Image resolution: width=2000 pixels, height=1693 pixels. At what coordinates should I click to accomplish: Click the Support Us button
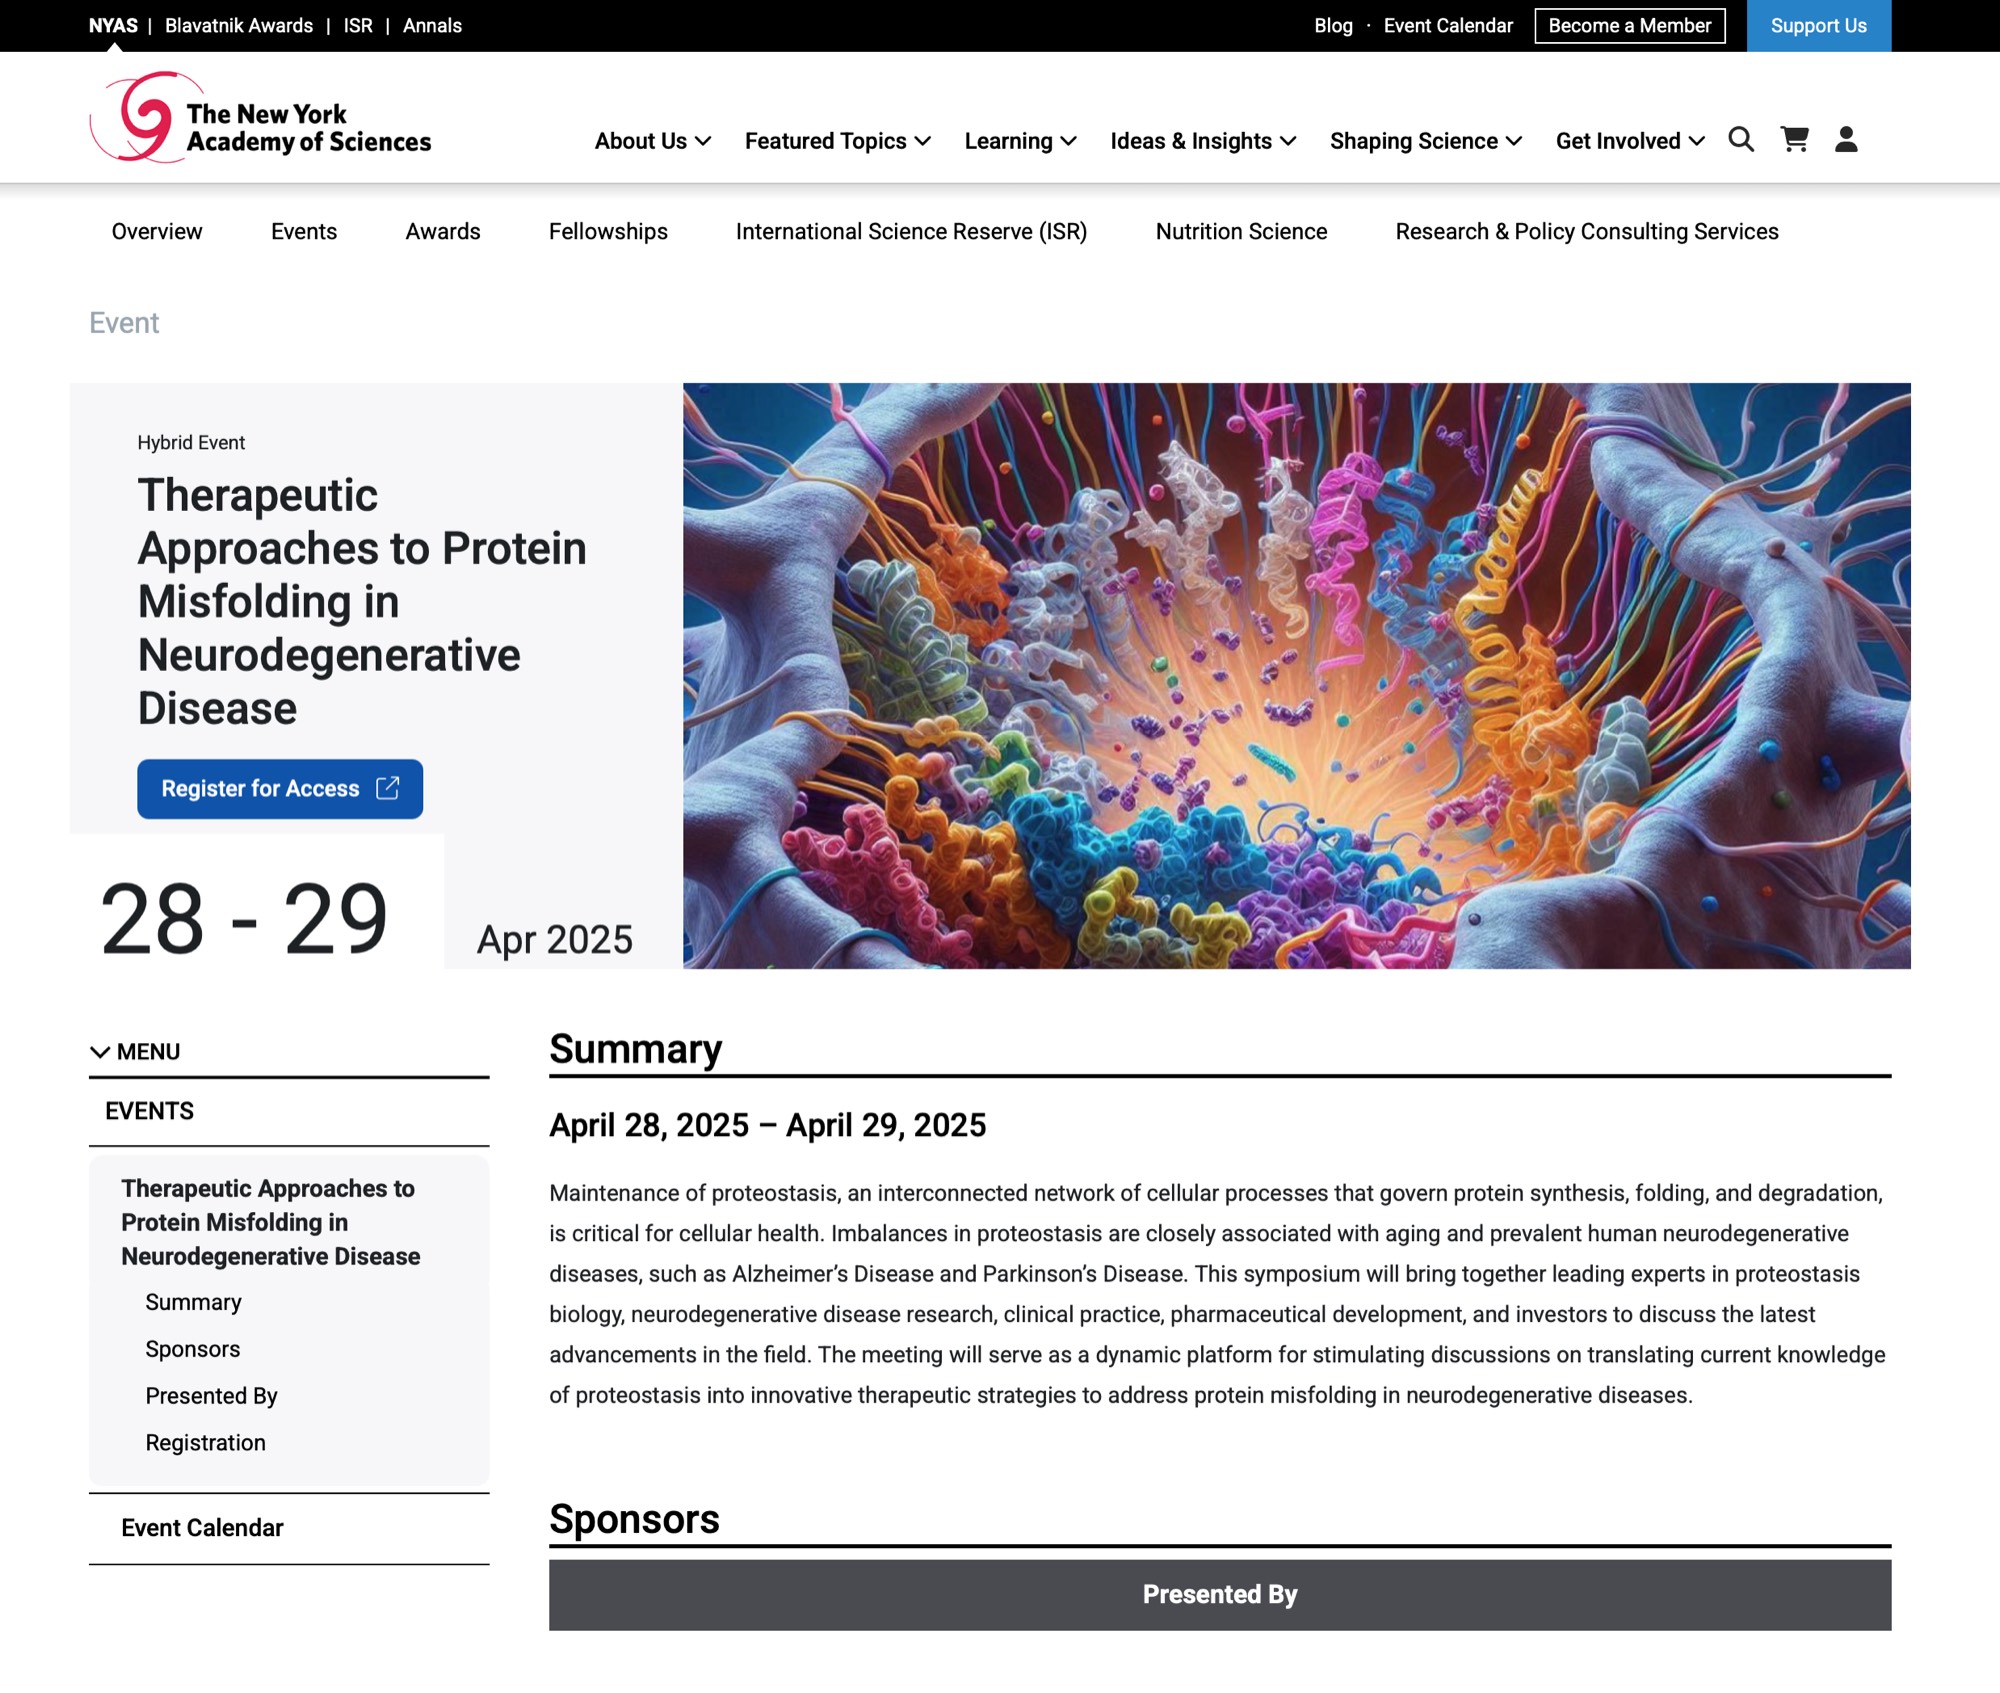click(1818, 26)
